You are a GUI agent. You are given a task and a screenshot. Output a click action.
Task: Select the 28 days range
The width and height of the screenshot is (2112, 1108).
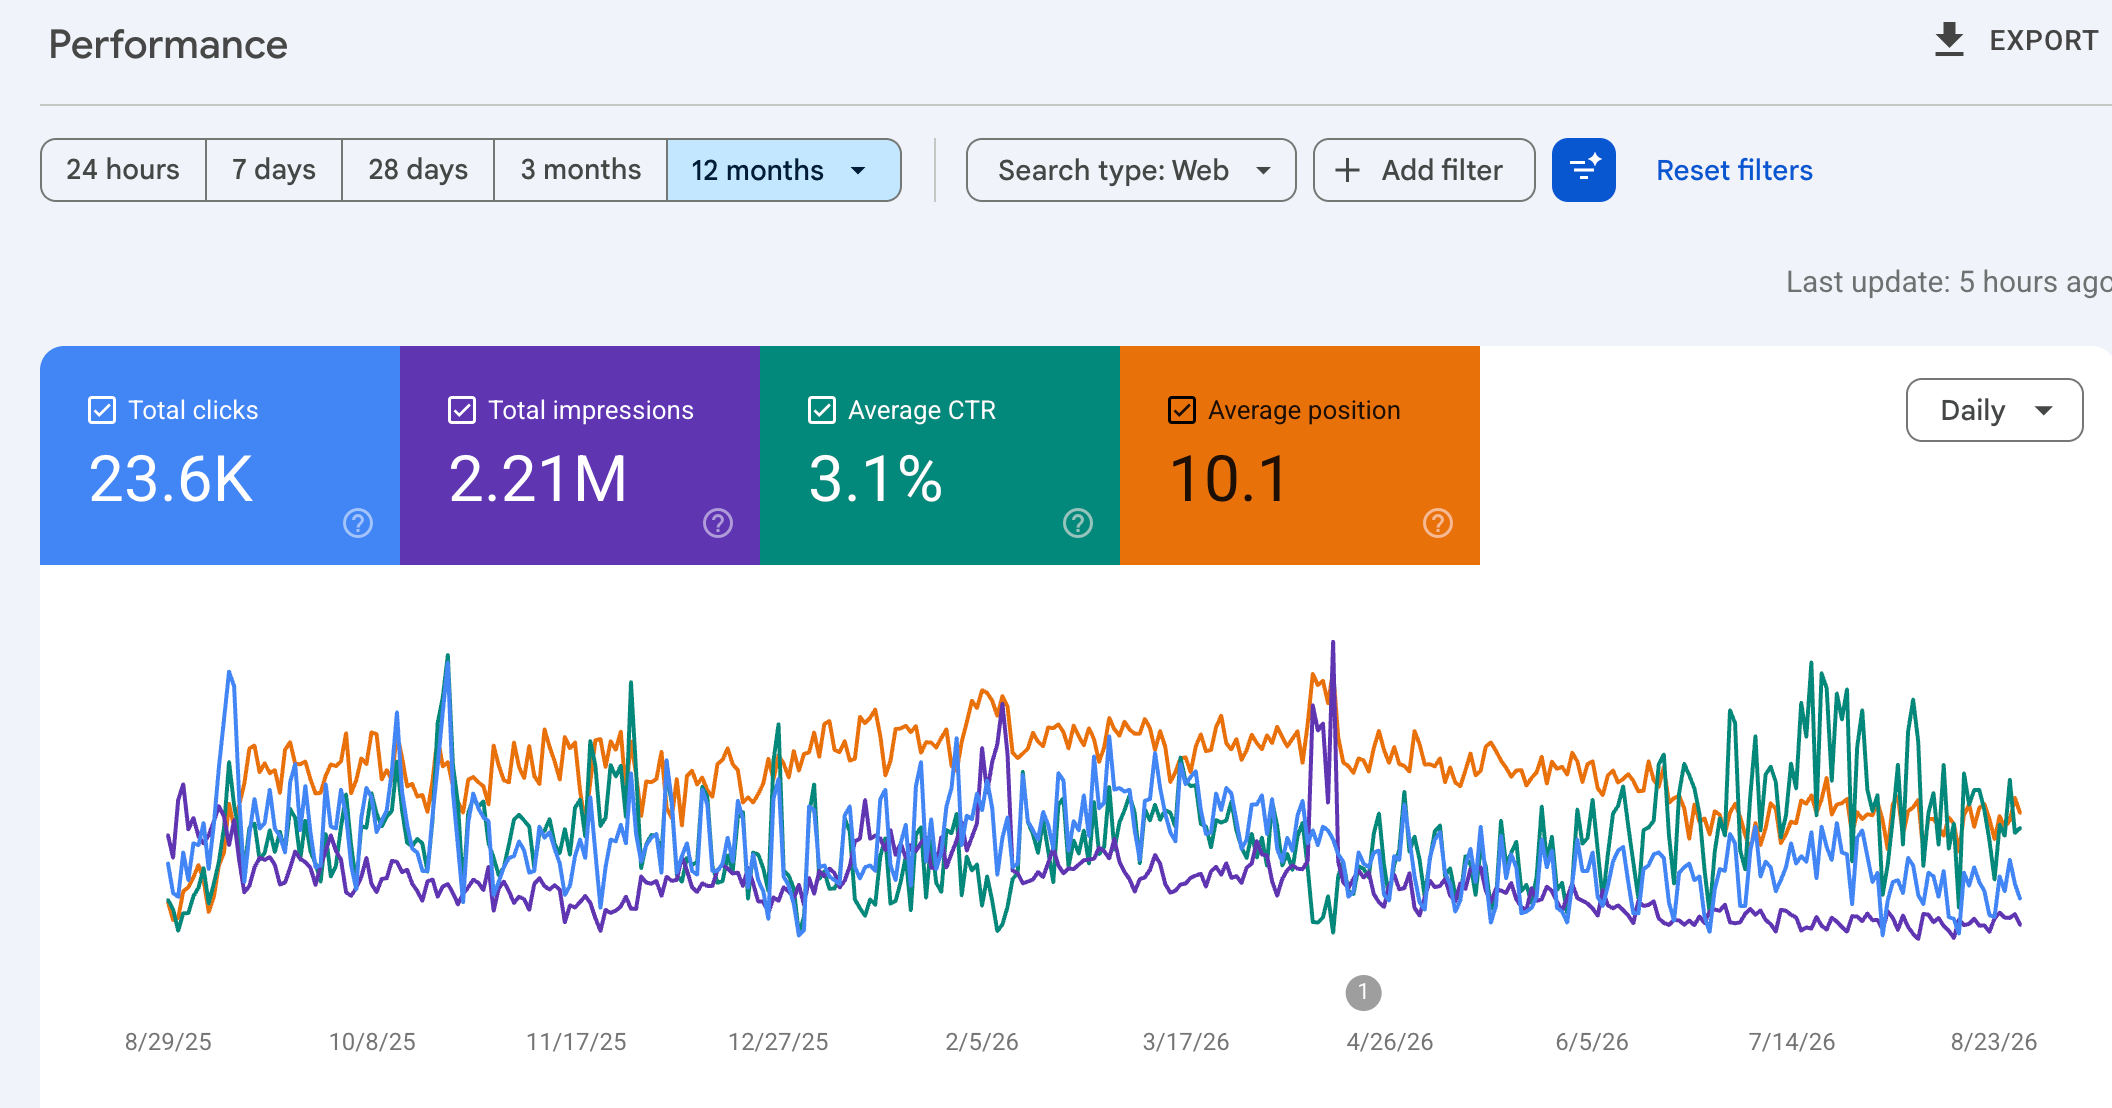tap(418, 170)
